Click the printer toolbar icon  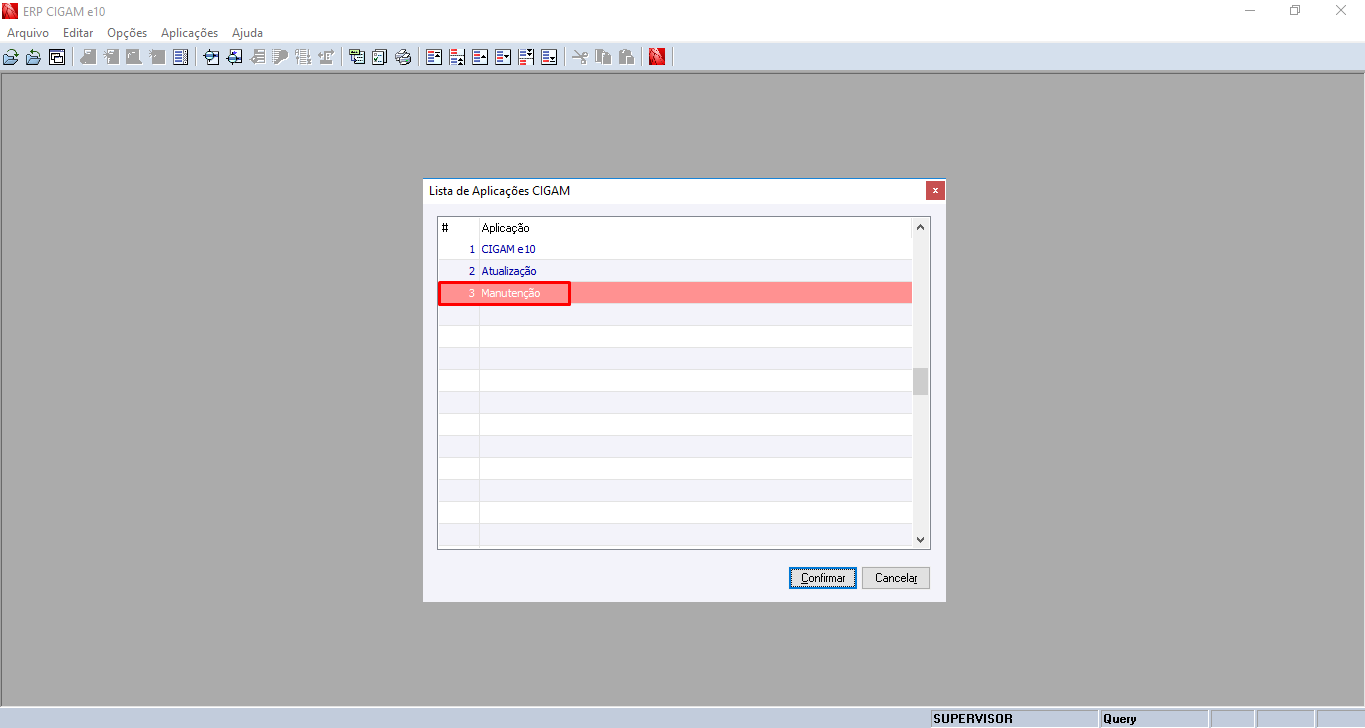[x=403, y=57]
